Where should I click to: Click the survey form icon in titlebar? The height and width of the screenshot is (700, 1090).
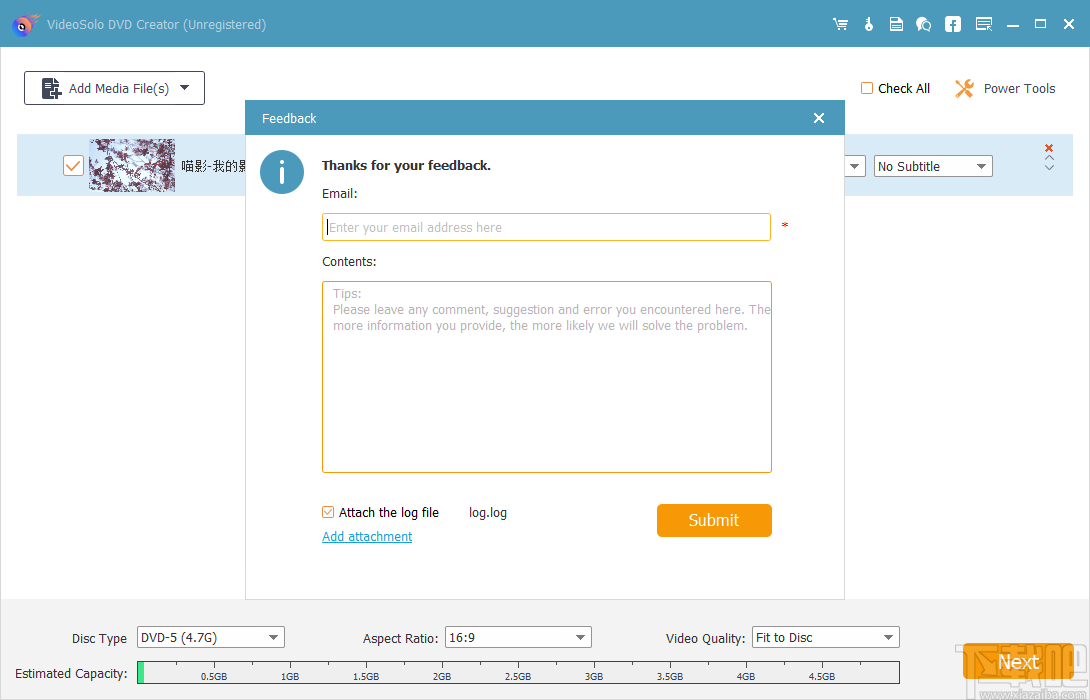984,23
